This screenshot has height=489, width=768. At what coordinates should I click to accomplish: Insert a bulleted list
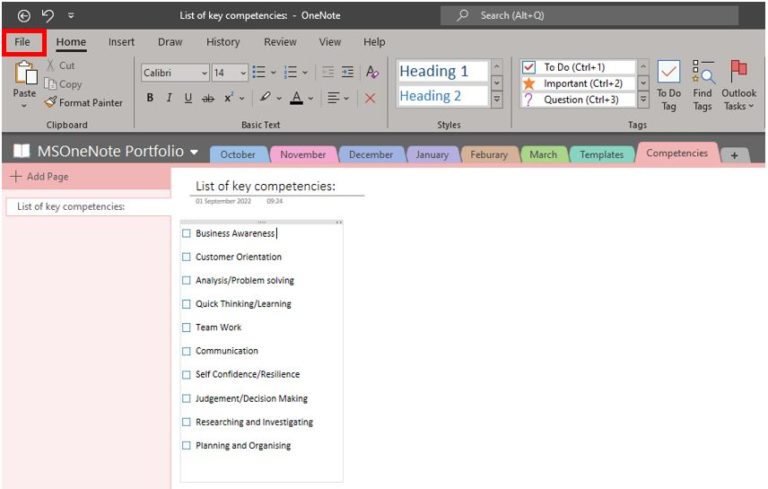click(x=259, y=73)
